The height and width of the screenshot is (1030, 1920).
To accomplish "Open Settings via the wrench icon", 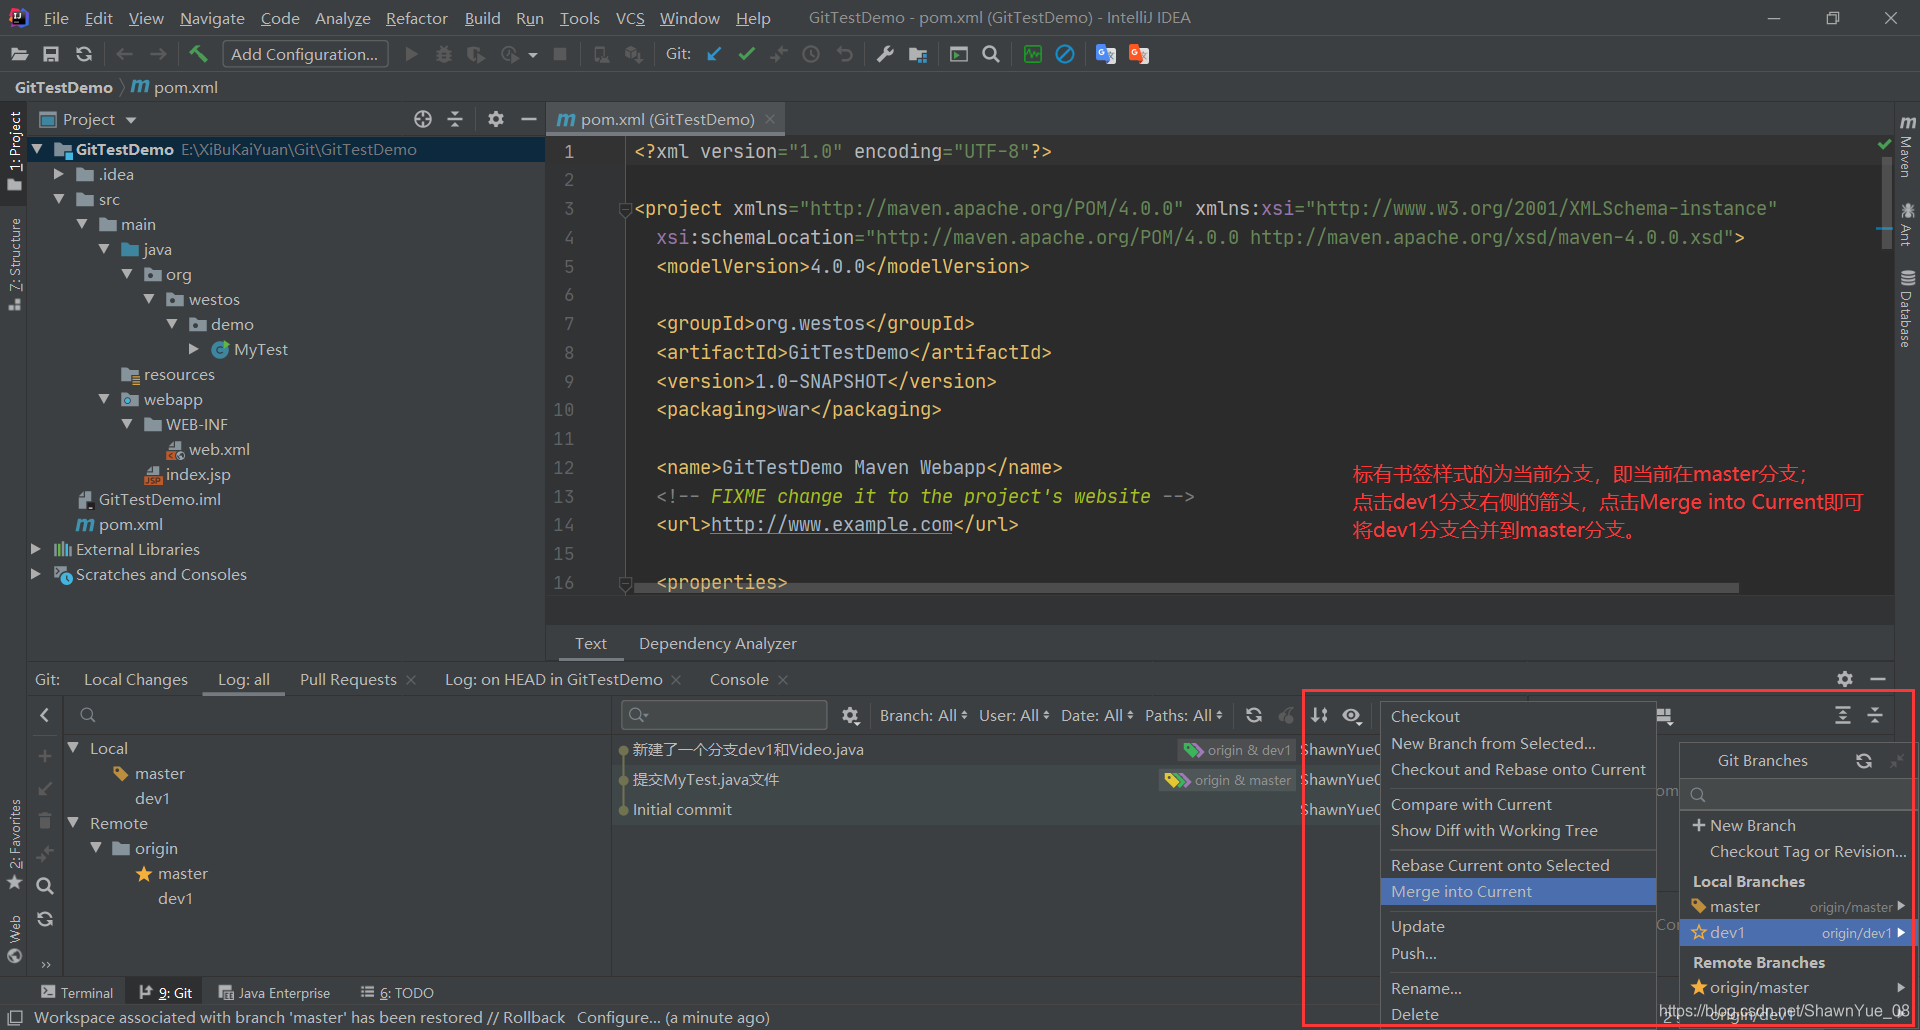I will [x=885, y=54].
